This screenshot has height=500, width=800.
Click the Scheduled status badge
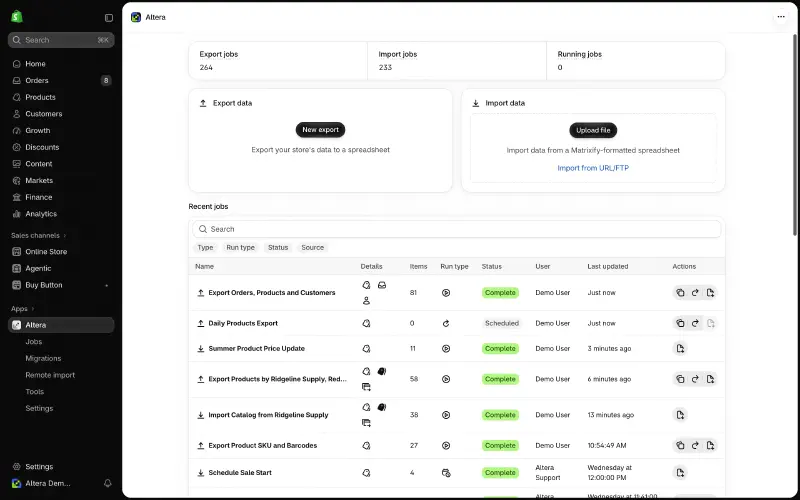[502, 323]
